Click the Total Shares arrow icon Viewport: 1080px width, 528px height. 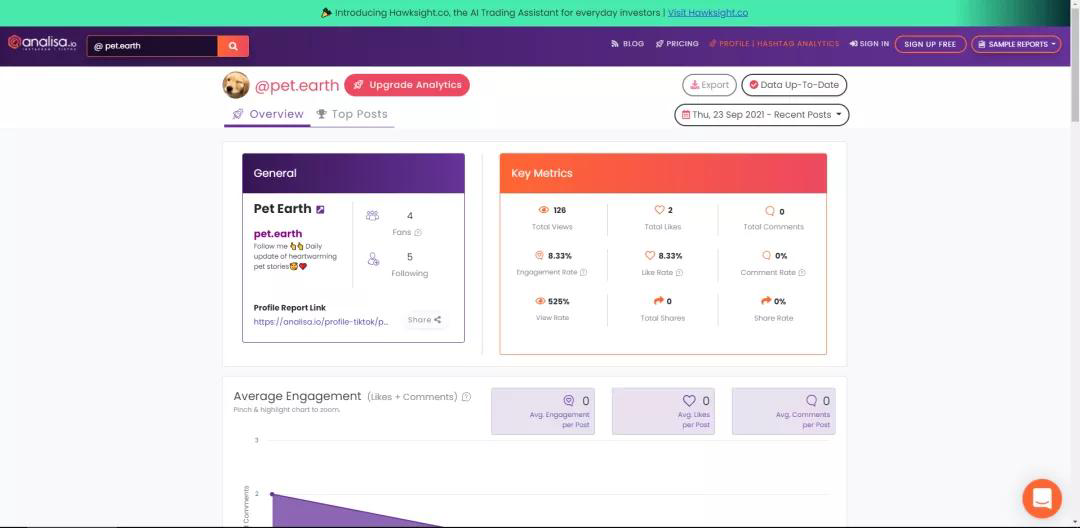658,301
